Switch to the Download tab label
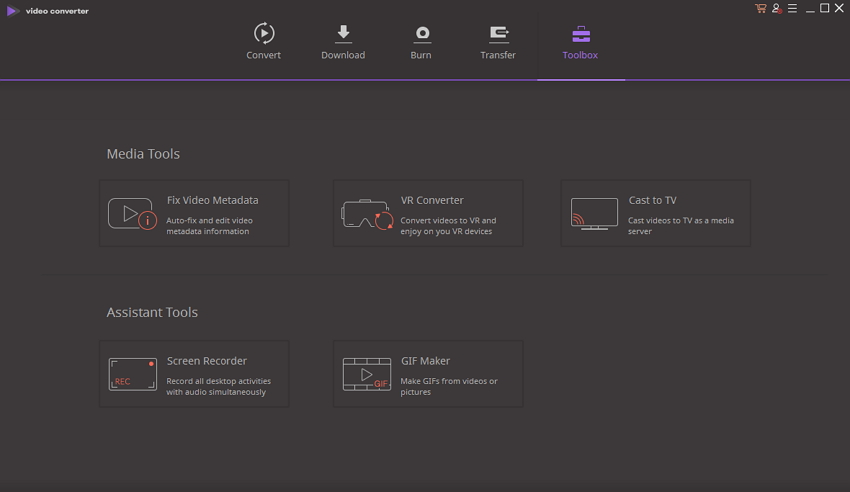This screenshot has width=850, height=492. point(343,55)
